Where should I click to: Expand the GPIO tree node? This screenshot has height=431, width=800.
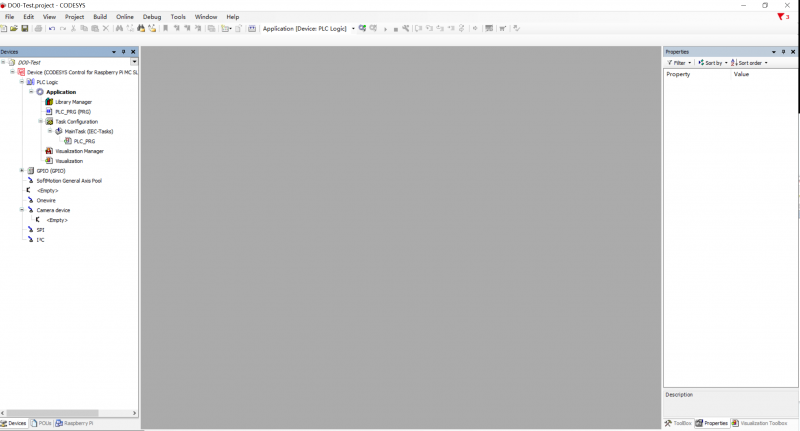pos(21,171)
